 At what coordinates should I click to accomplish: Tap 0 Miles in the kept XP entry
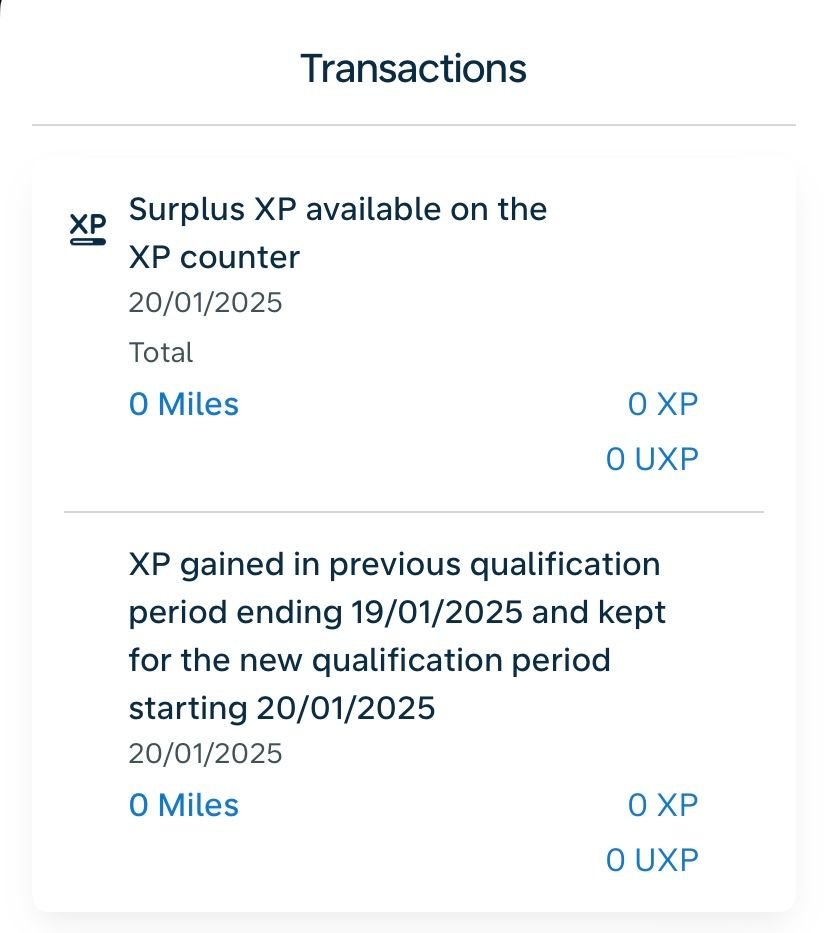click(184, 805)
